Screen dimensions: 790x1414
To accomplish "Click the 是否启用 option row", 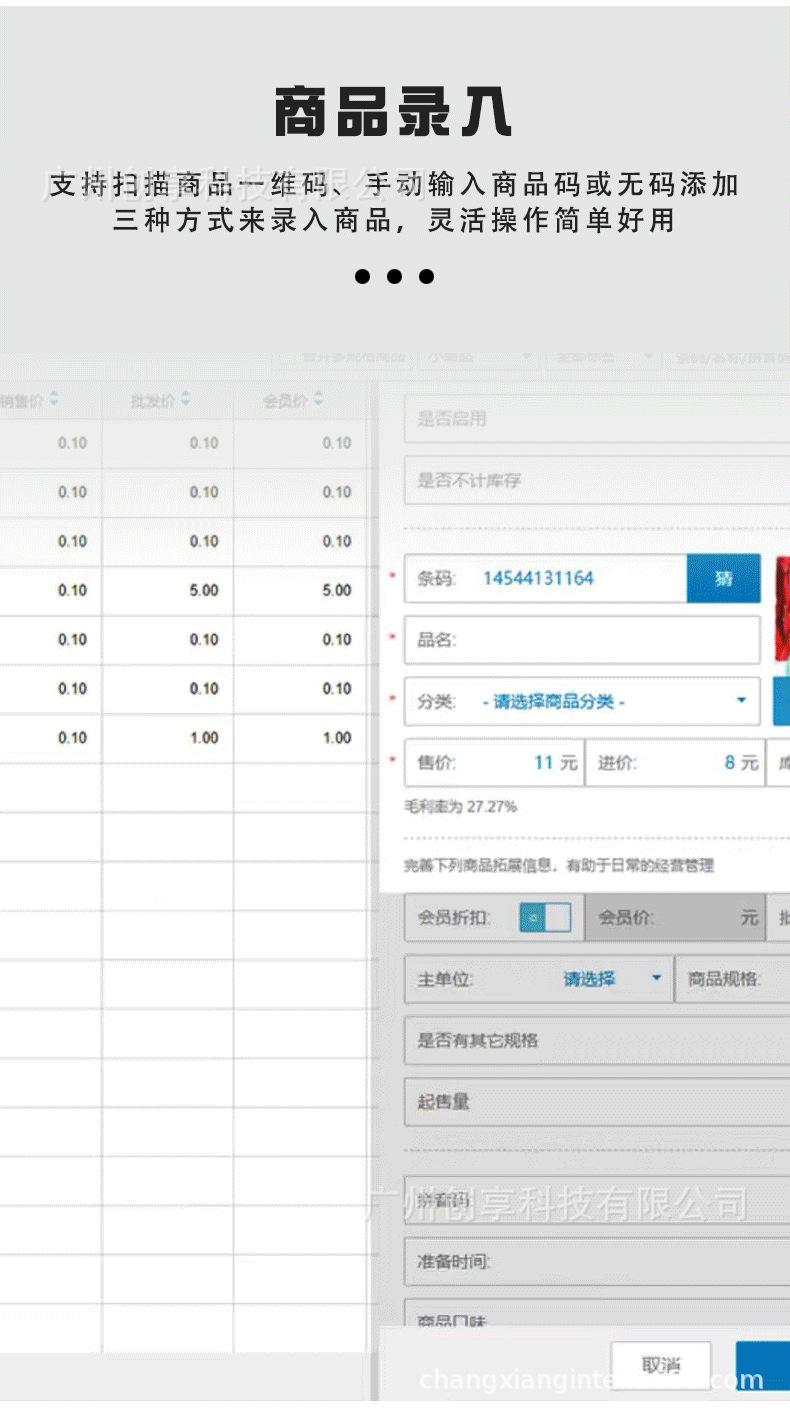I will 596,420.
